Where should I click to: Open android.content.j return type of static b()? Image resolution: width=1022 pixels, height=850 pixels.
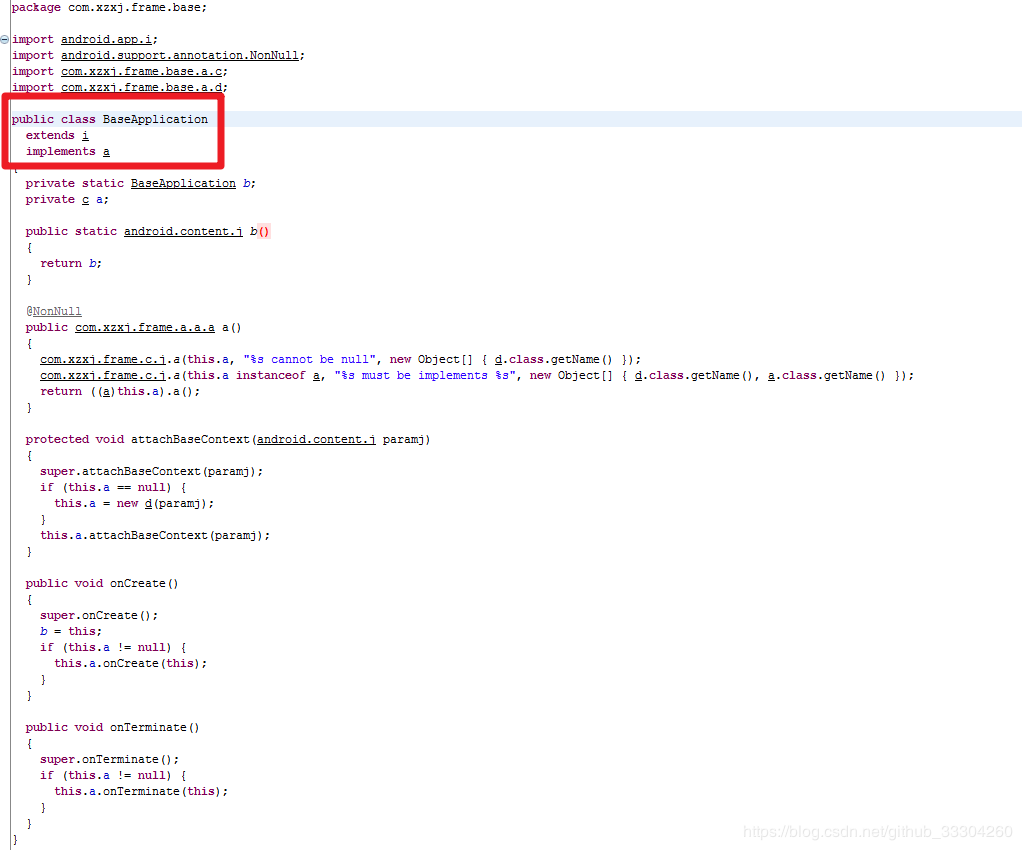(183, 231)
